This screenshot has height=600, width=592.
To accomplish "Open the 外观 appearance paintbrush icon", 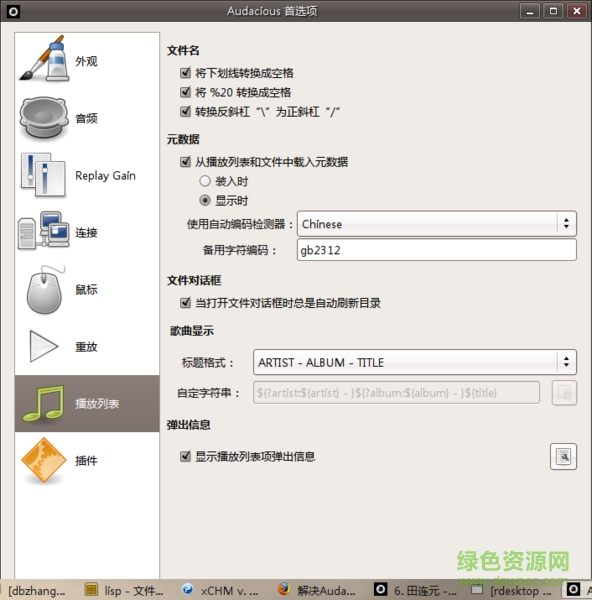I will (x=44, y=59).
